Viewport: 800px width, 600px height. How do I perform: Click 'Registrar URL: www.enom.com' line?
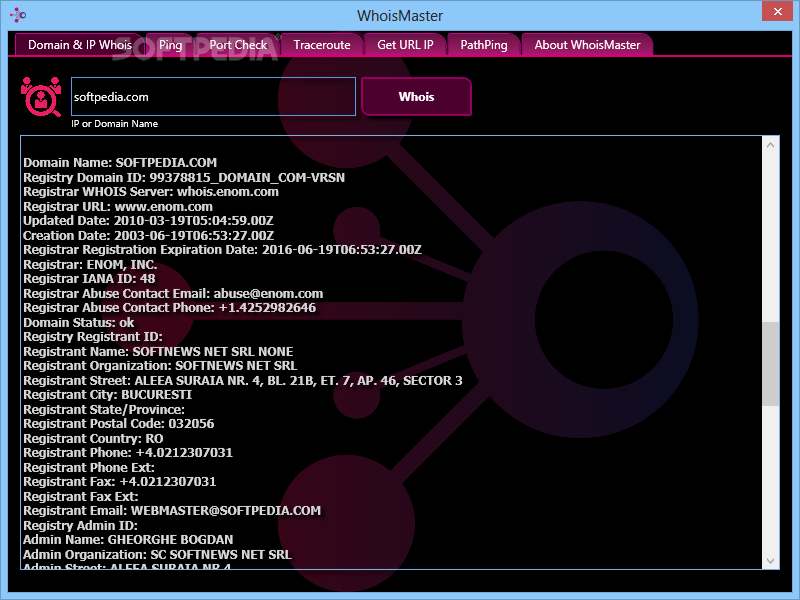click(x=118, y=207)
